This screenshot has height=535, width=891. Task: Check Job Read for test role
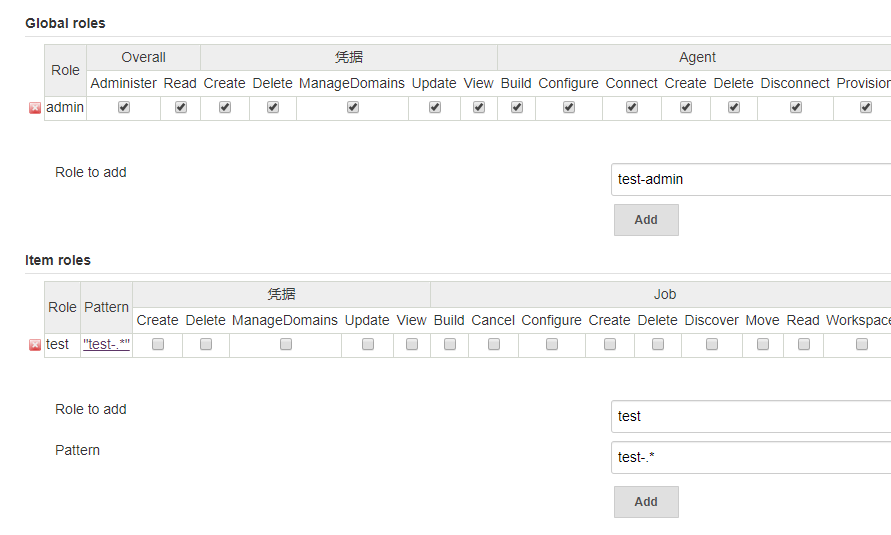point(804,344)
